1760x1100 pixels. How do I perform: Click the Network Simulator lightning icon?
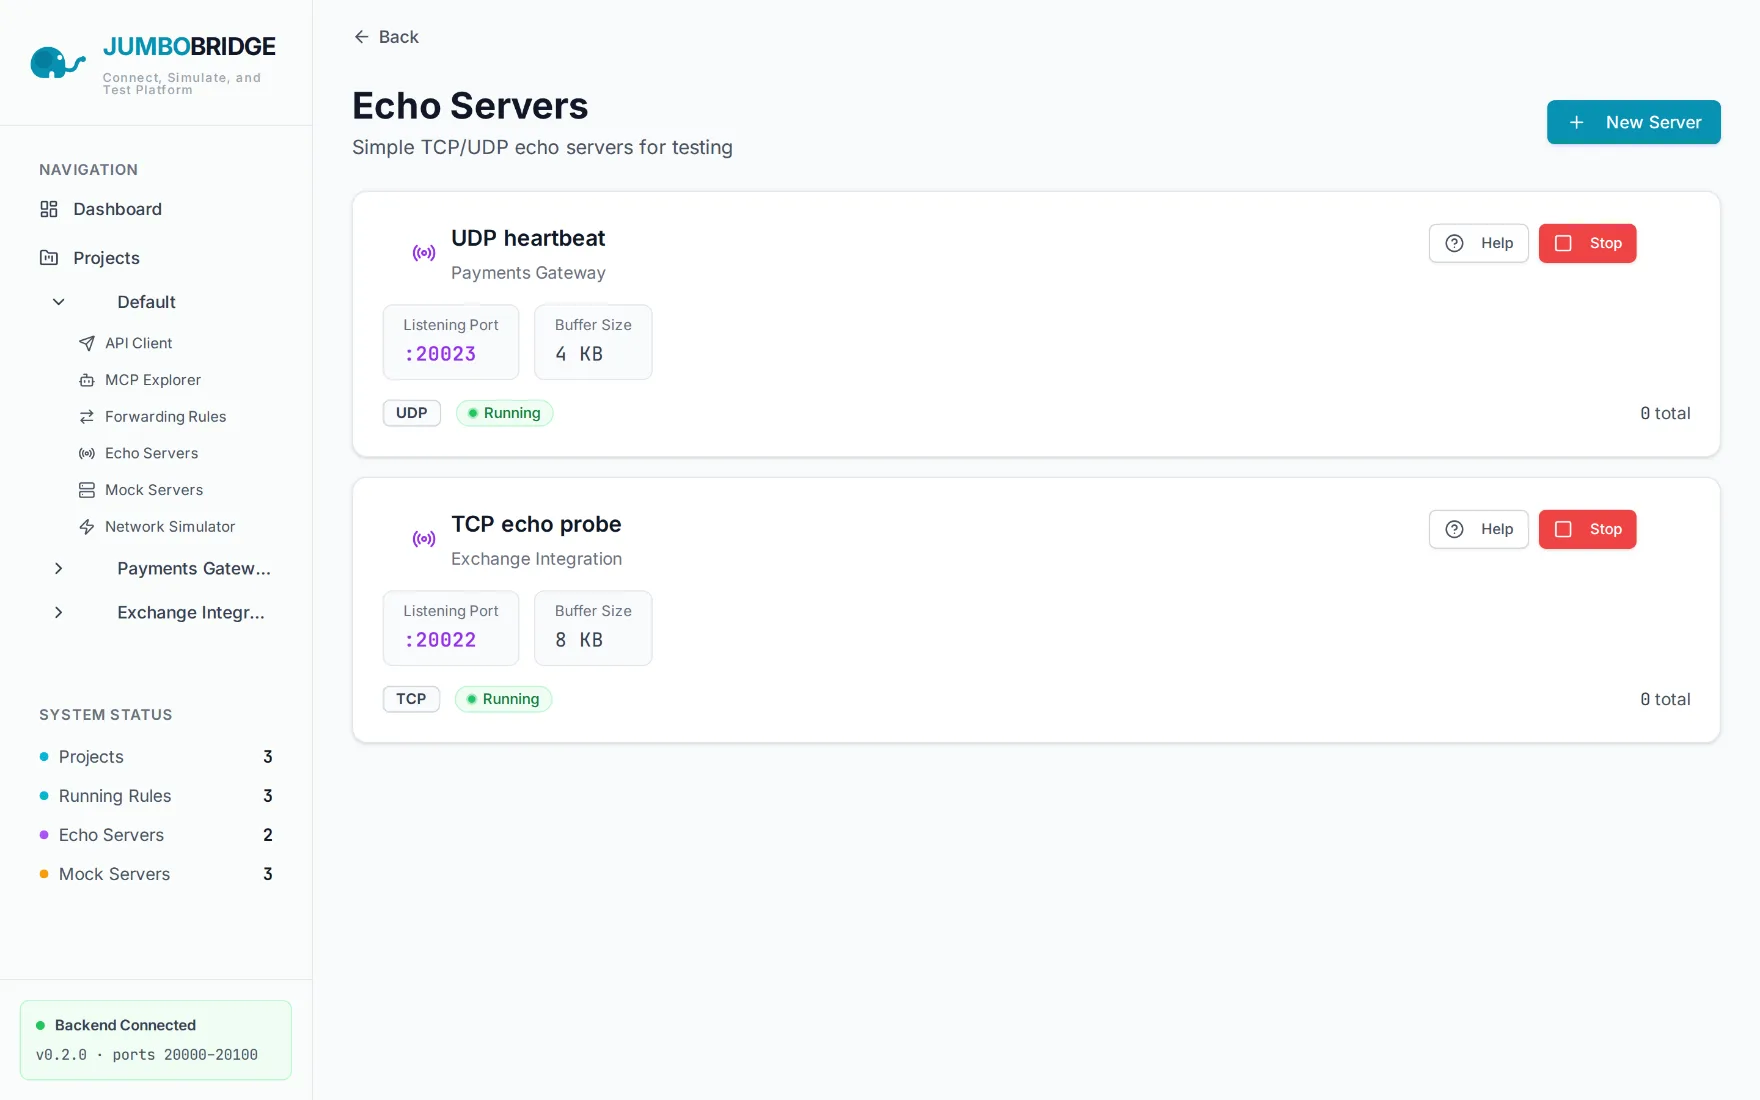(x=87, y=527)
